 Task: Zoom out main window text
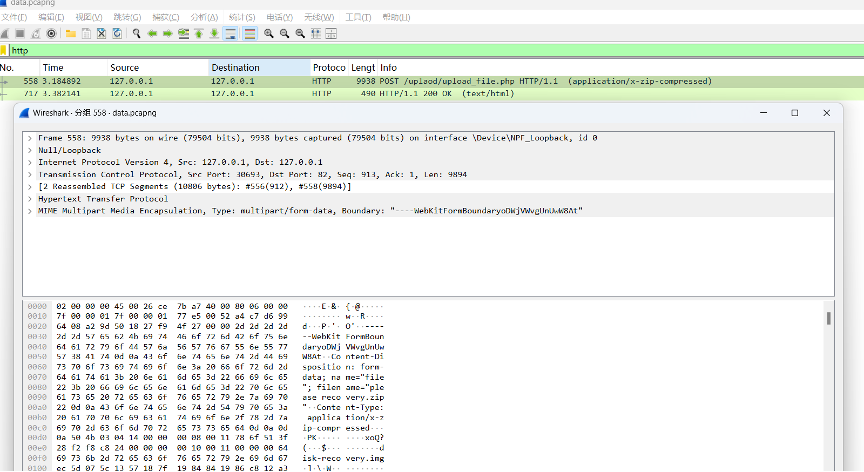tap(284, 34)
